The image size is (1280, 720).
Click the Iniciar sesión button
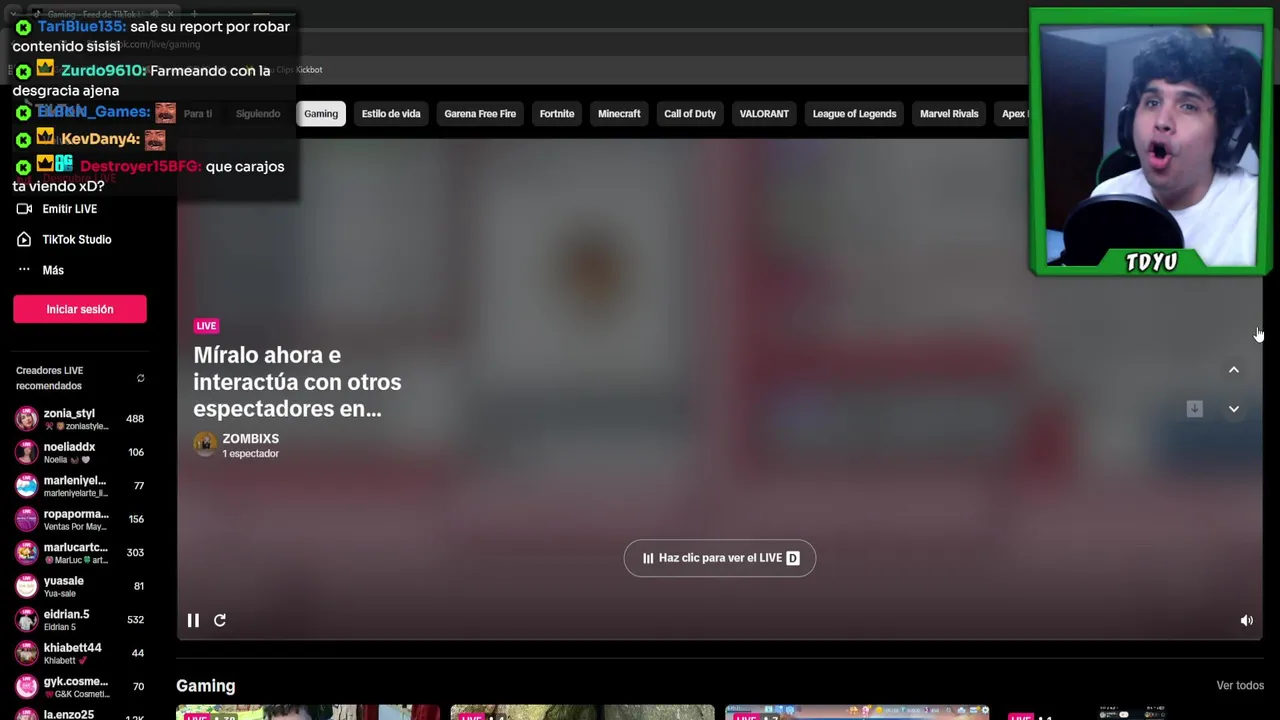(80, 309)
